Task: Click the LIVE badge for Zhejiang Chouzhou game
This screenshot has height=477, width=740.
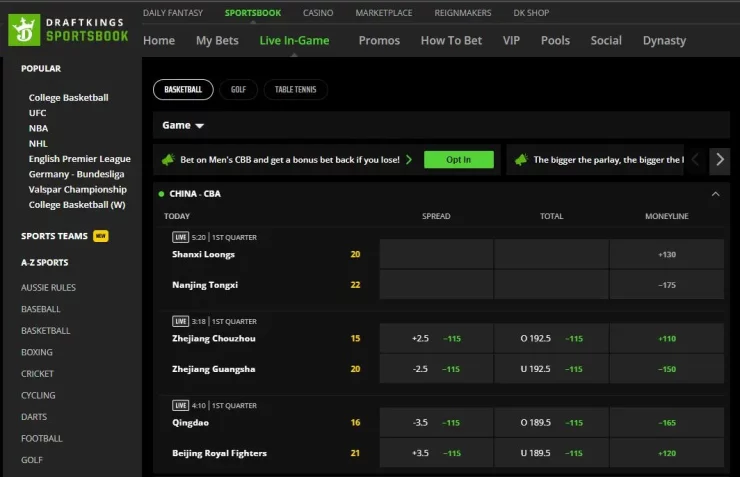Action: click(x=180, y=321)
